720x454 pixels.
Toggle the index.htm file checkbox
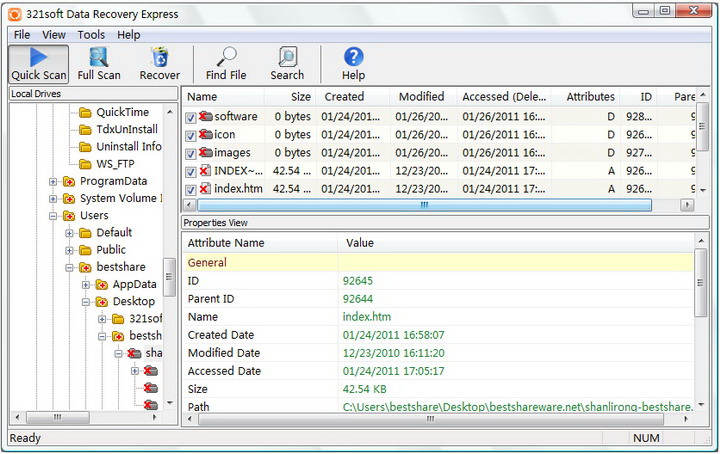pyautogui.click(x=191, y=189)
